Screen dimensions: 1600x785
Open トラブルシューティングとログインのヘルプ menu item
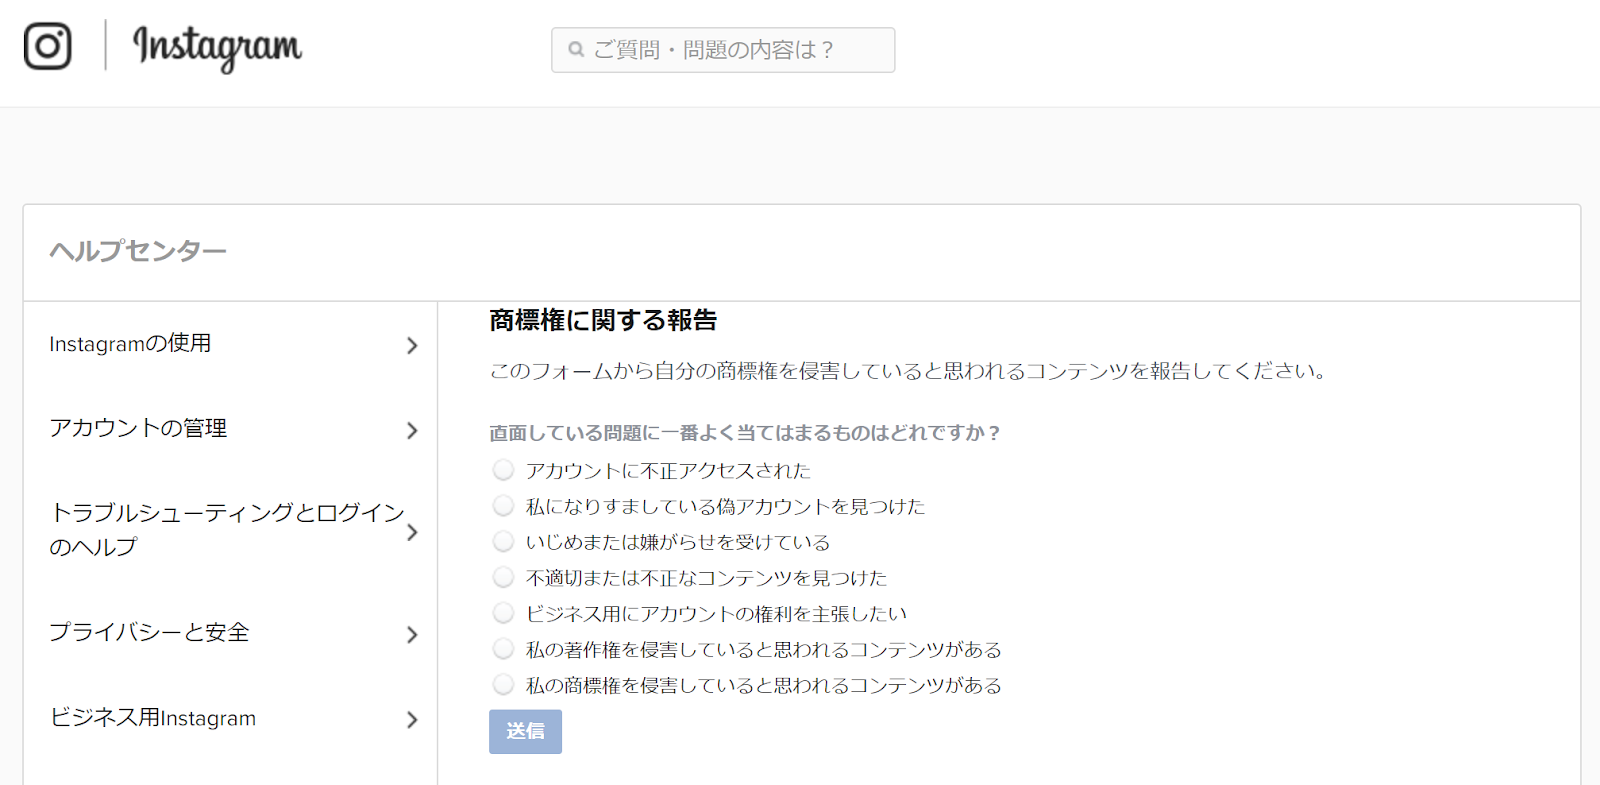point(227,530)
